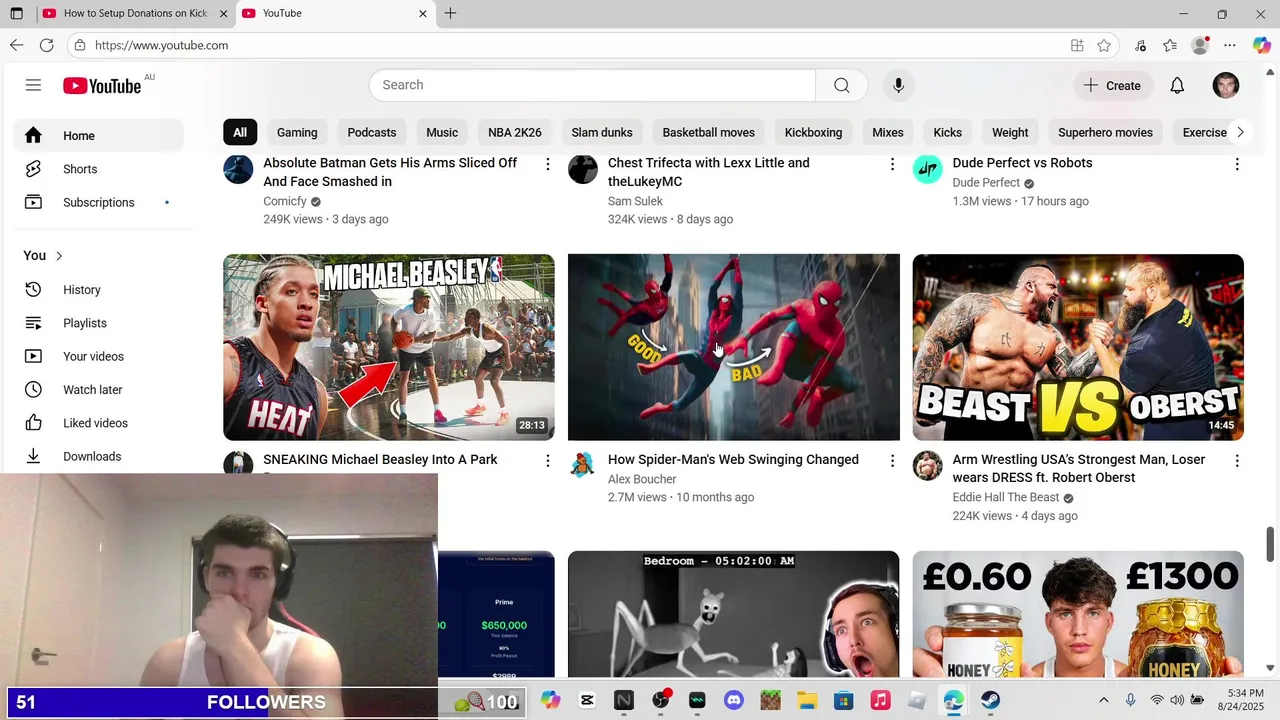Open options for Chest Trifecta video
Image resolution: width=1280 pixels, height=720 pixels.
coord(892,164)
